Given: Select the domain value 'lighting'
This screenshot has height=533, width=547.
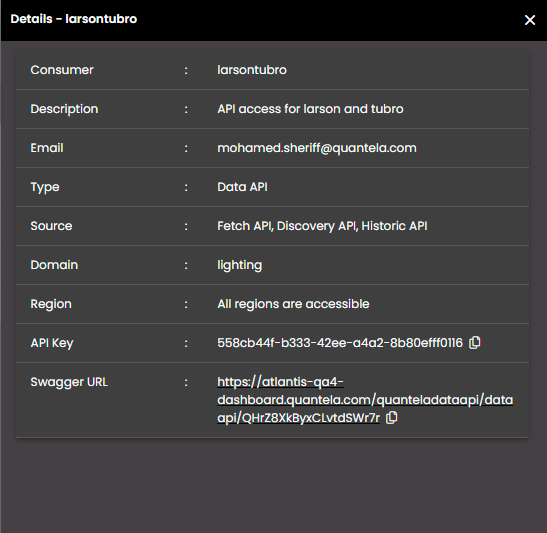Looking at the screenshot, I should coord(239,265).
